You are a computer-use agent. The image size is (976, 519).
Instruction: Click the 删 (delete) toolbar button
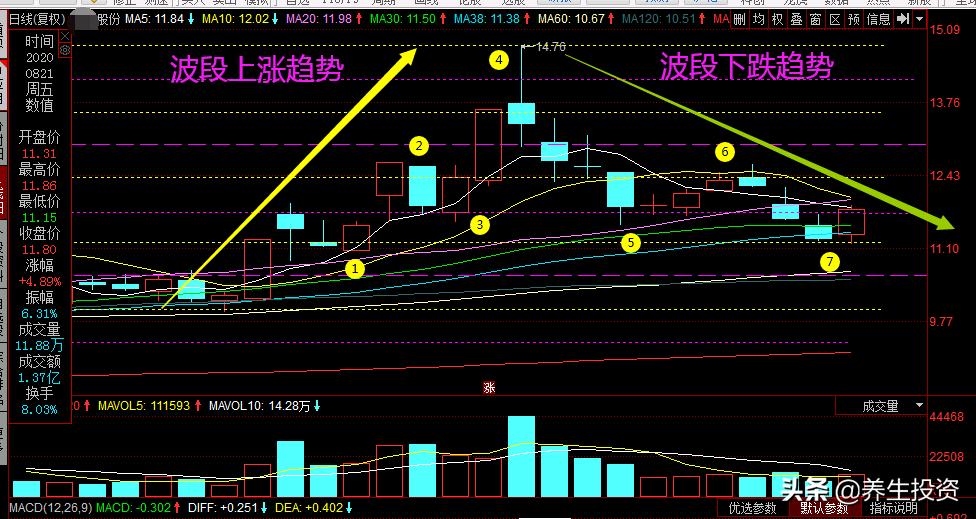(739, 19)
